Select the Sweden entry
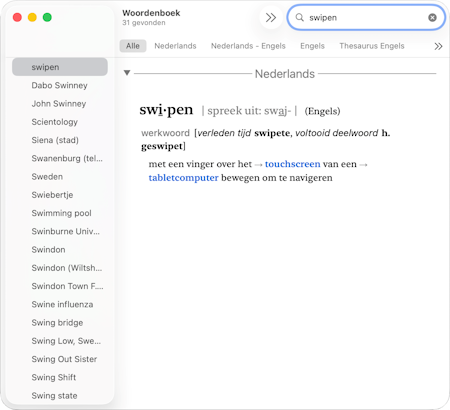This screenshot has width=450, height=410. coord(60,177)
